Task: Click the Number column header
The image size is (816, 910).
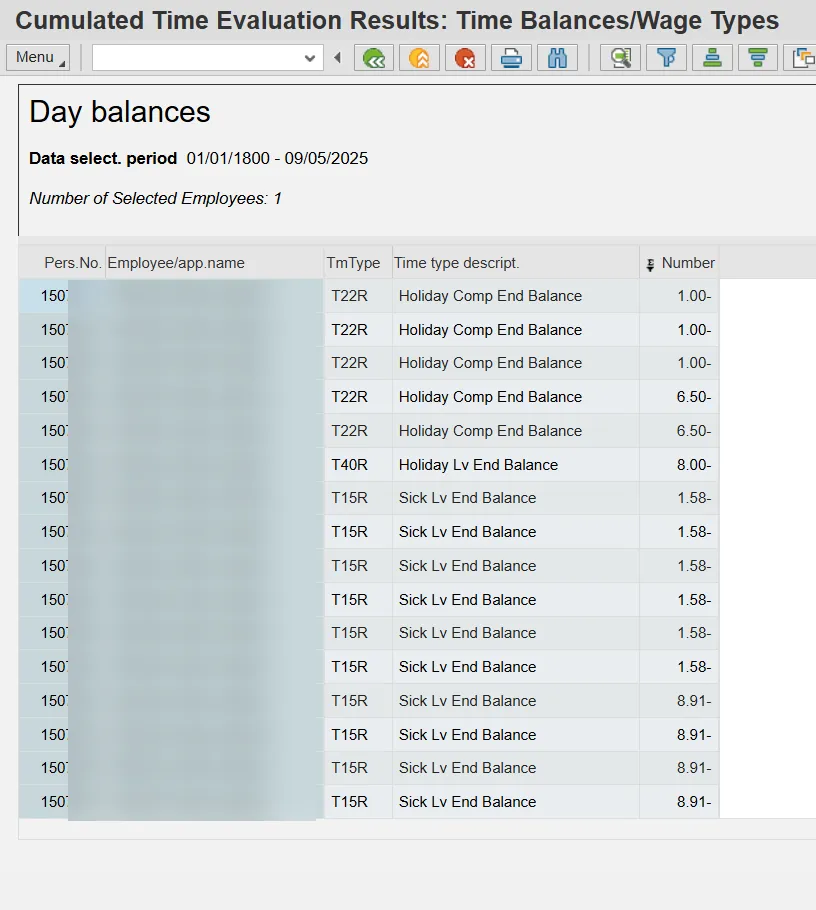Action: click(687, 263)
